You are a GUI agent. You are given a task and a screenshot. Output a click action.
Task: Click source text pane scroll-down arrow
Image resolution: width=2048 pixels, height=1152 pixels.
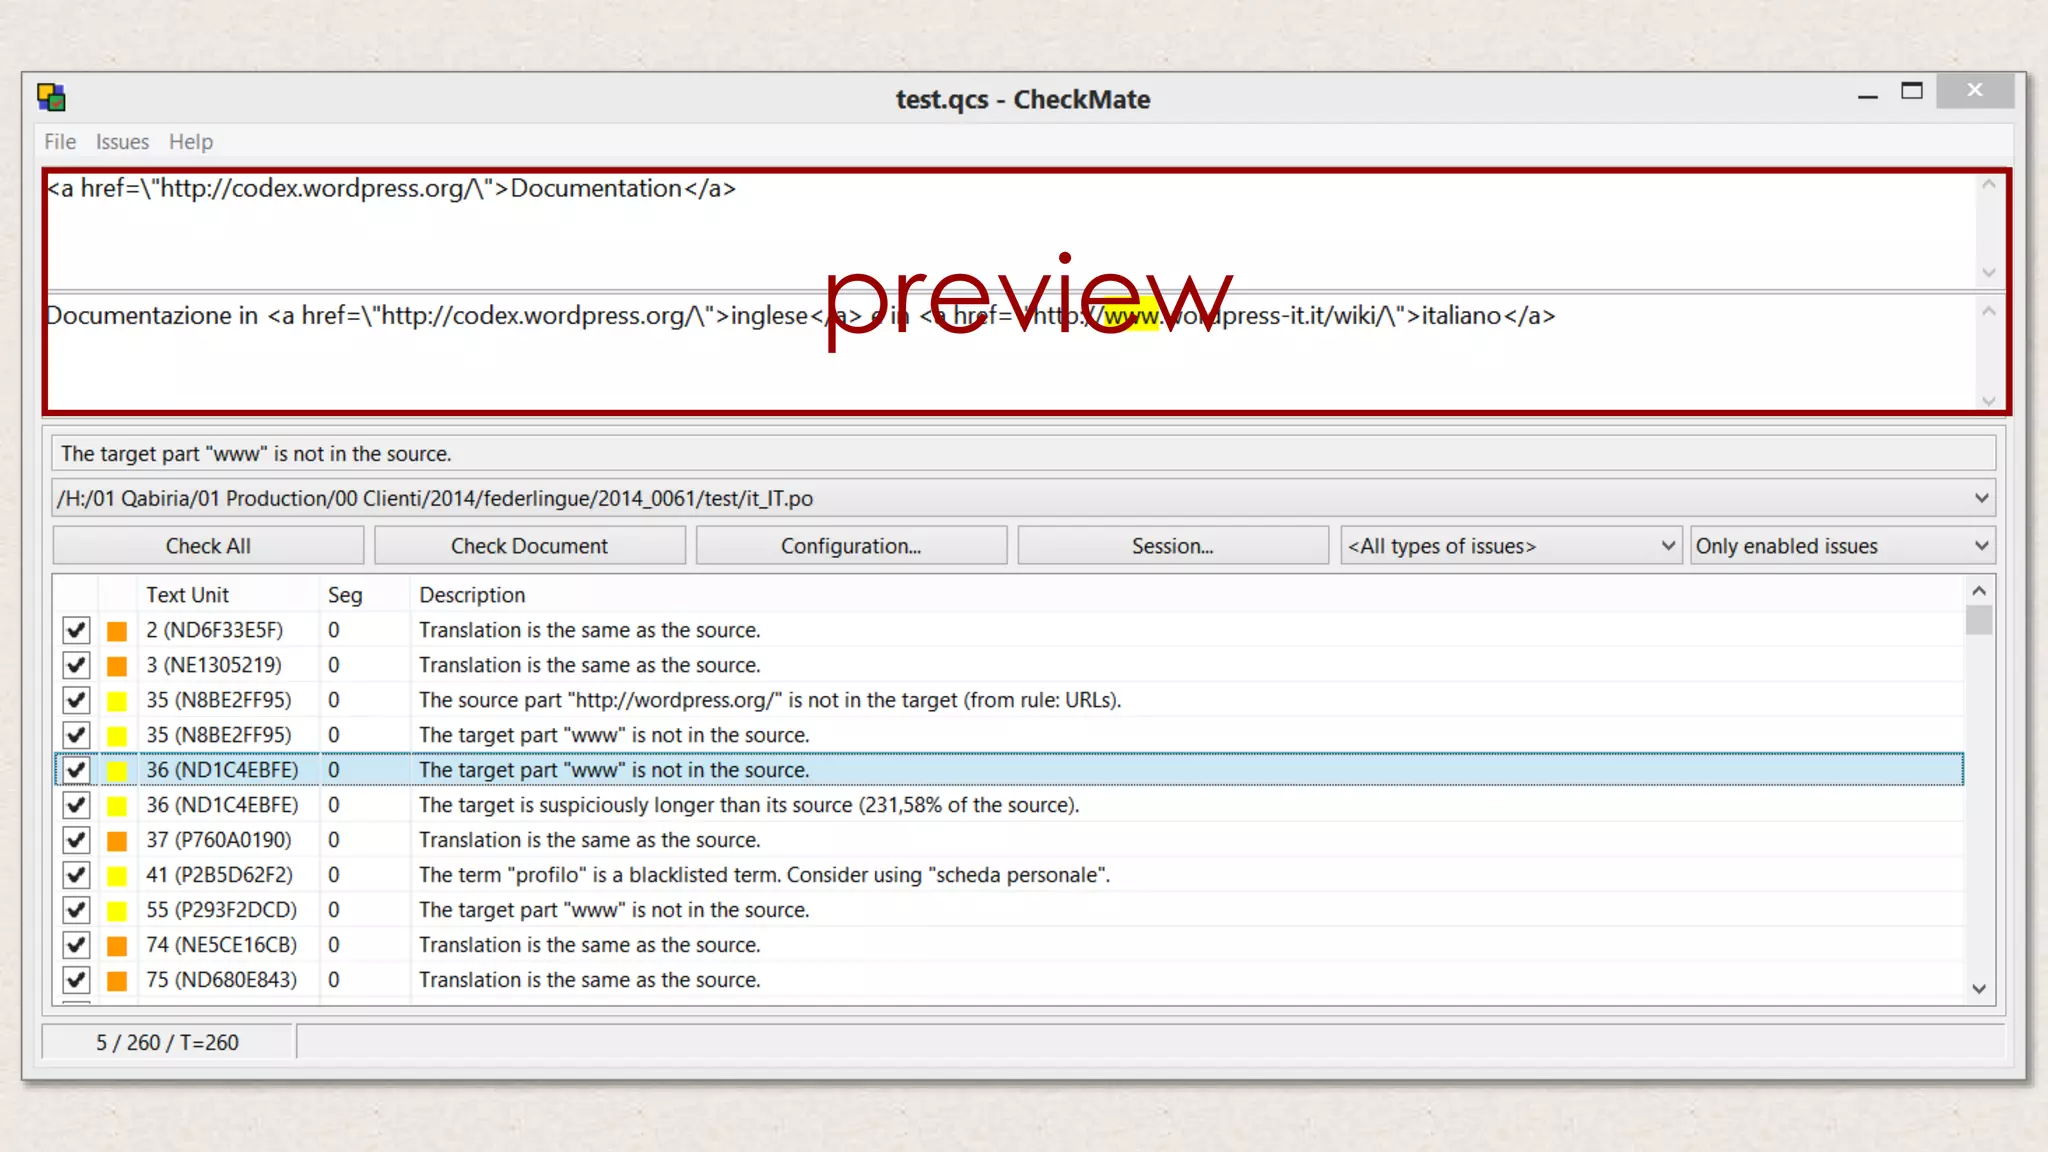(1988, 272)
